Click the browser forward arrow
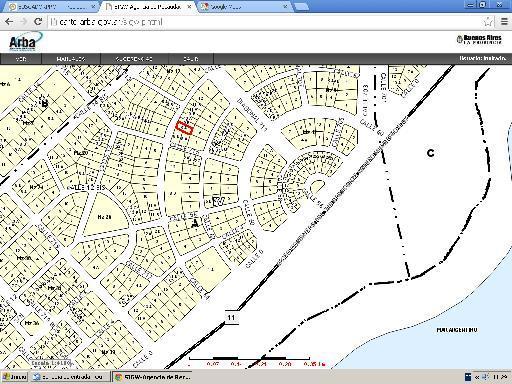 [23, 22]
